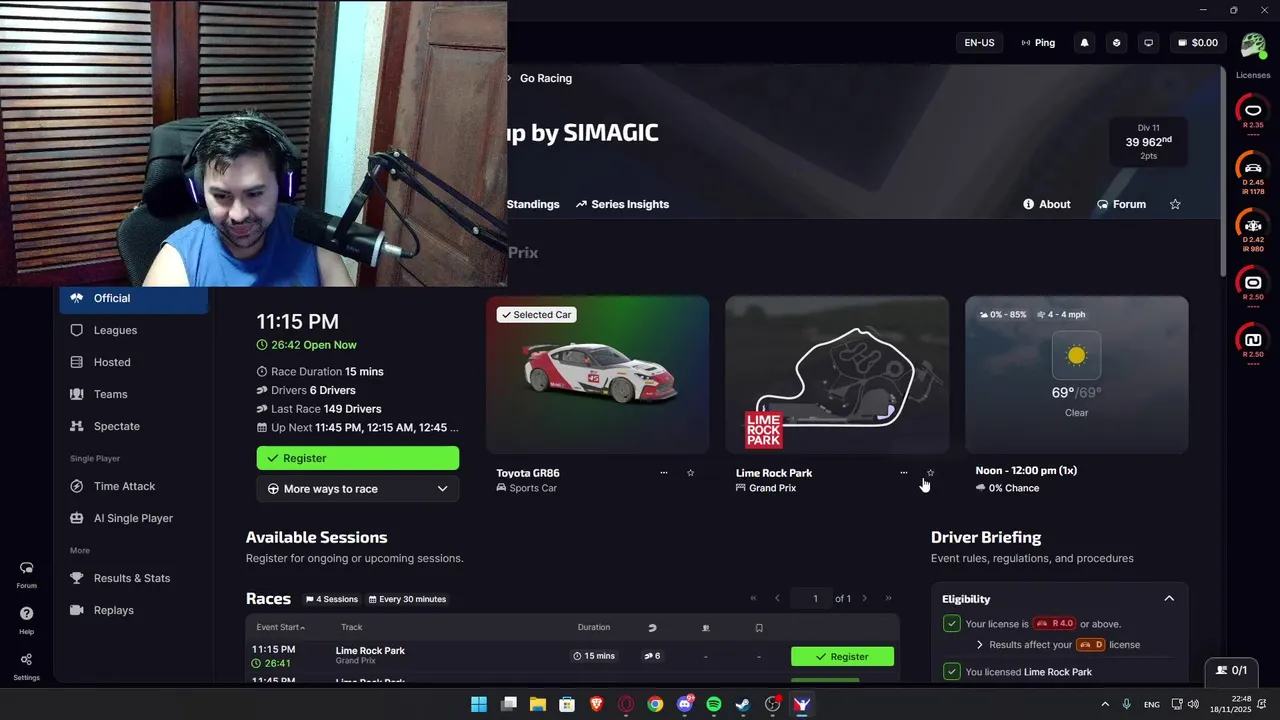Favorite this series with the header star

(x=1175, y=204)
